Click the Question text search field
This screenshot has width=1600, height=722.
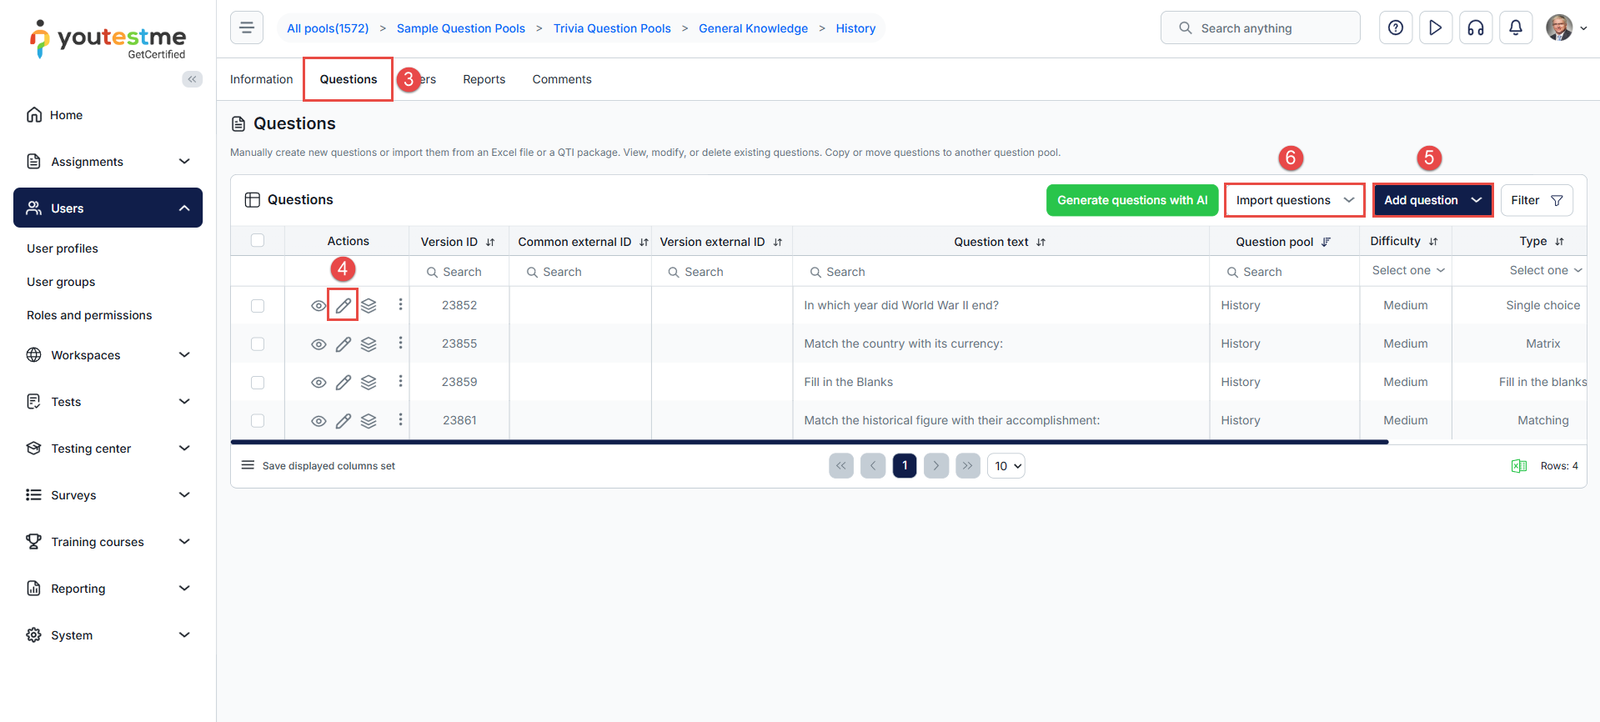click(1000, 272)
